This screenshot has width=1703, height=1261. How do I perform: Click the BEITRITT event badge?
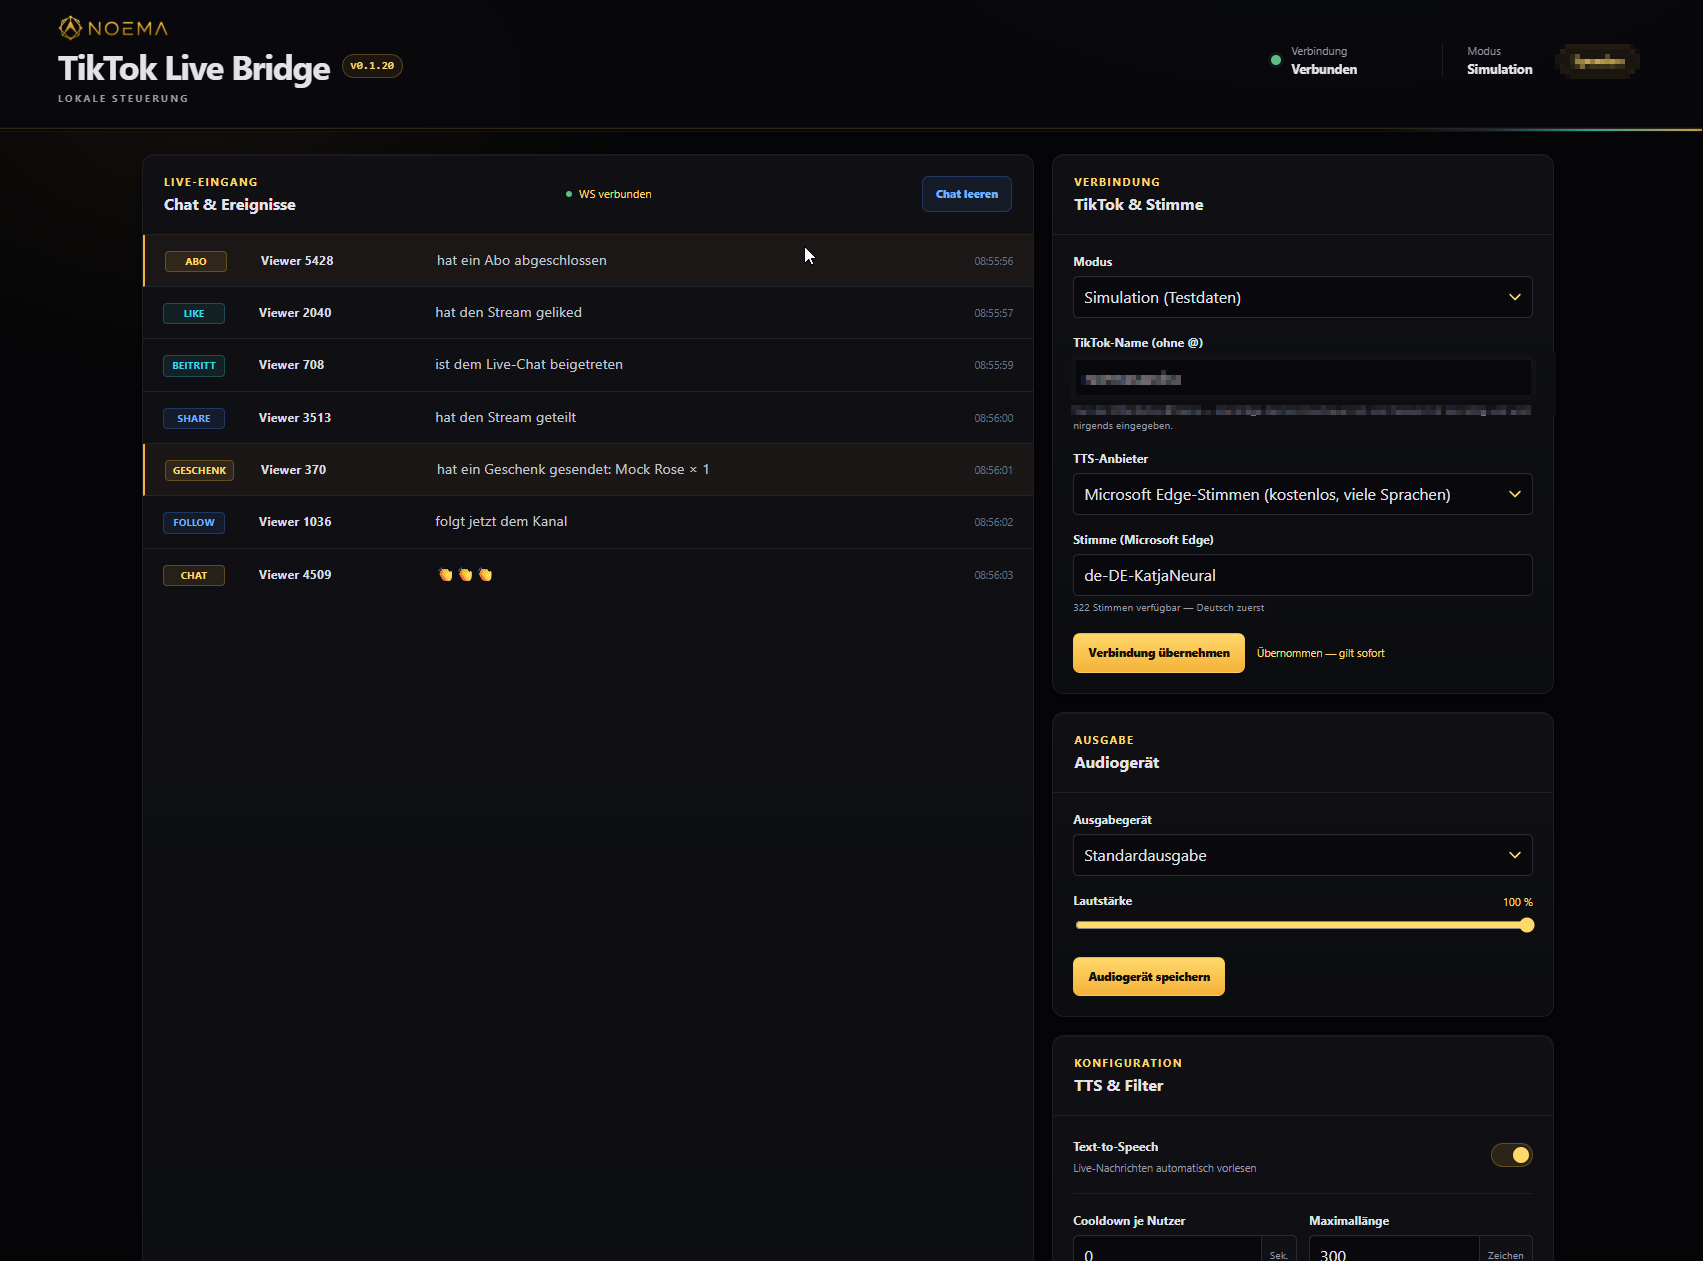pyautogui.click(x=194, y=365)
